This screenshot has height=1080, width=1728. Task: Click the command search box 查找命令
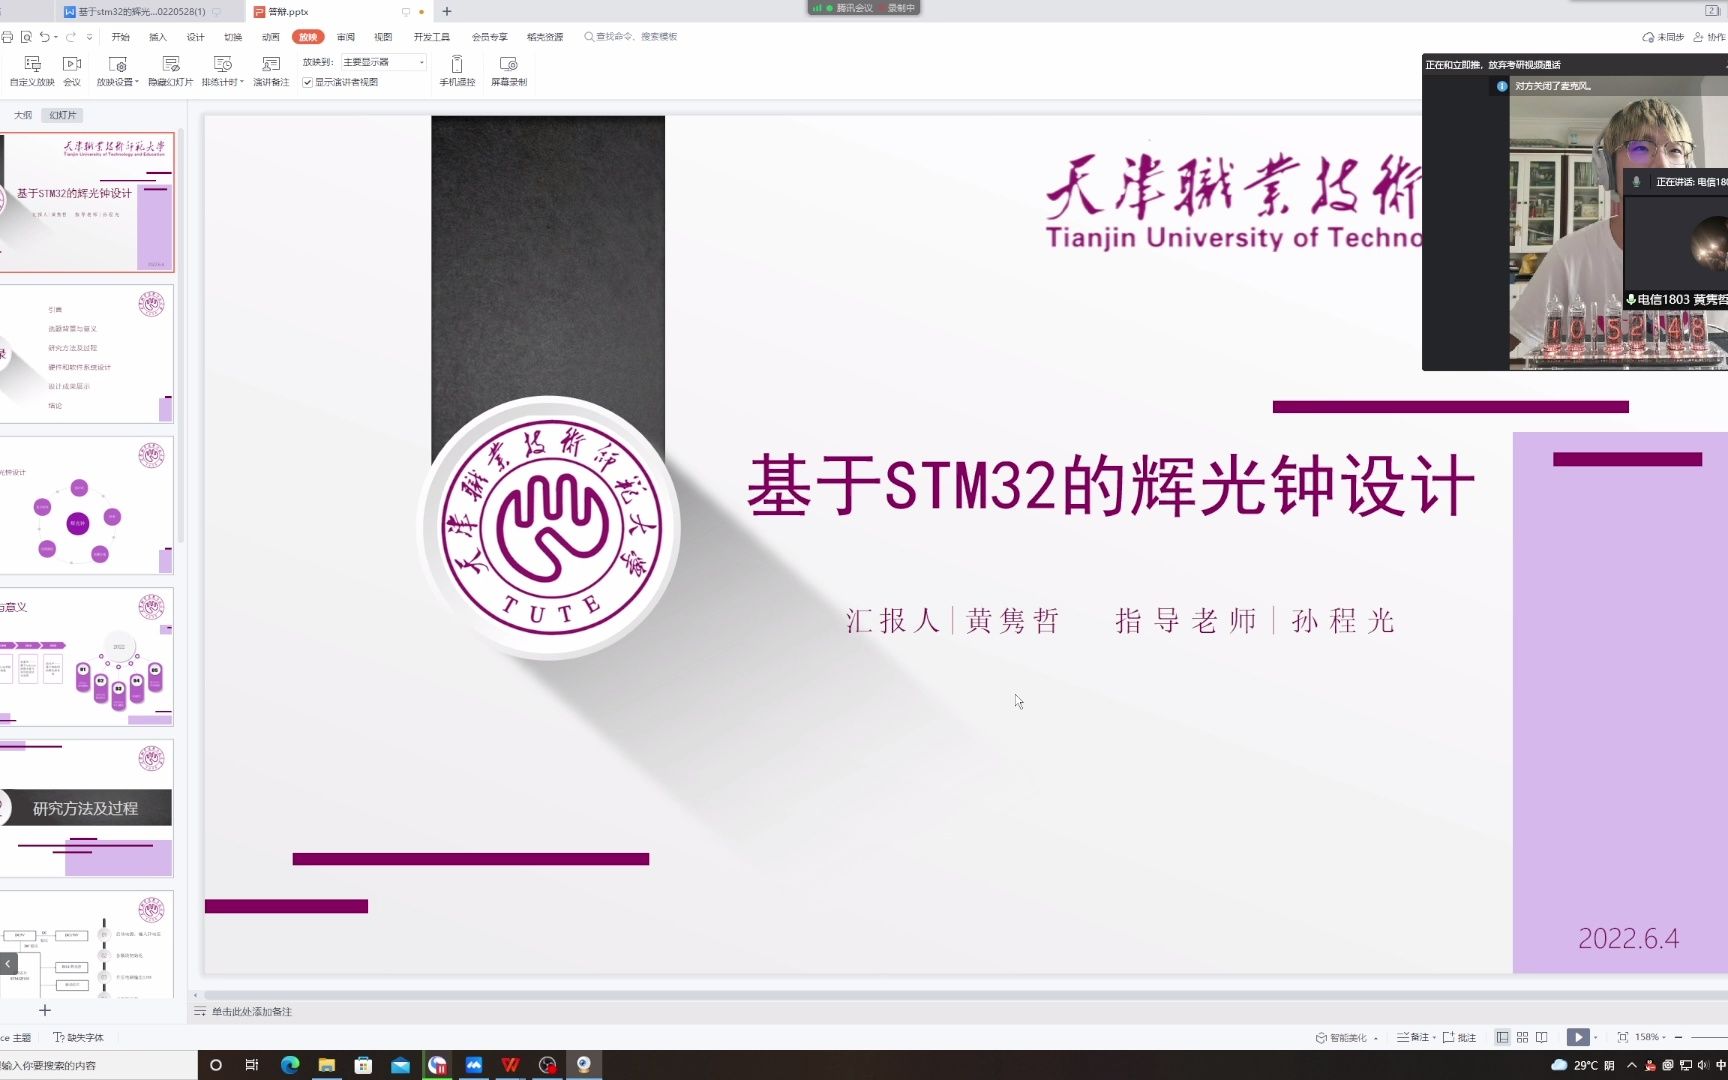coord(631,37)
